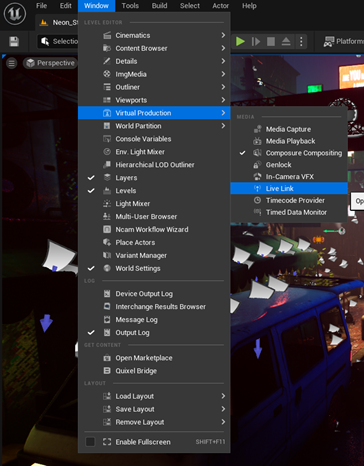This screenshot has width=364, height=467.
Task: Open the Light Mixer window
Action: tap(154, 204)
